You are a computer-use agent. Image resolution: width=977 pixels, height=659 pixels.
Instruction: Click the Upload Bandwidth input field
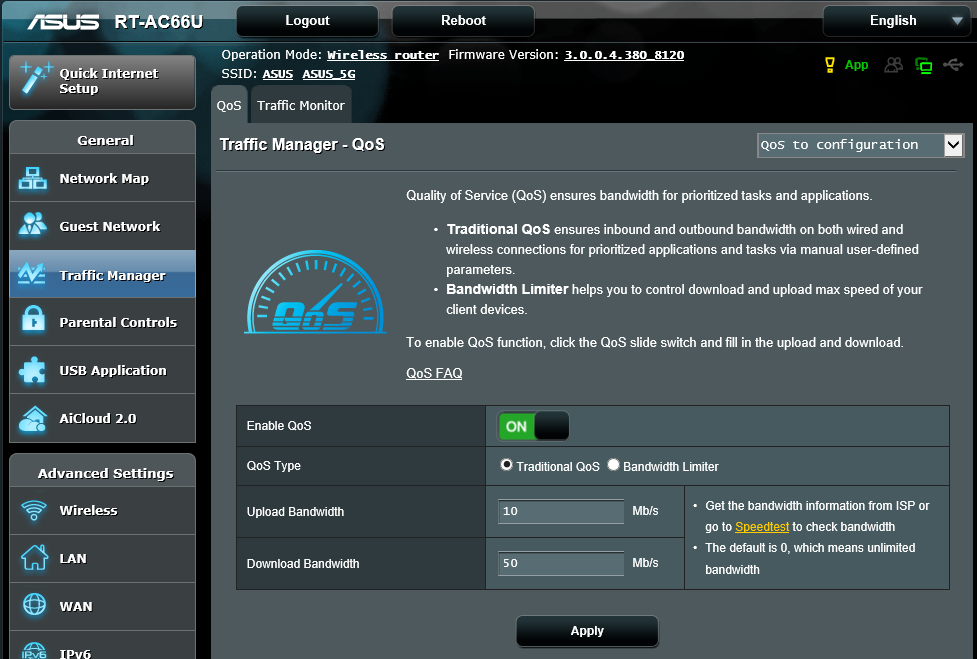pyautogui.click(x=561, y=511)
